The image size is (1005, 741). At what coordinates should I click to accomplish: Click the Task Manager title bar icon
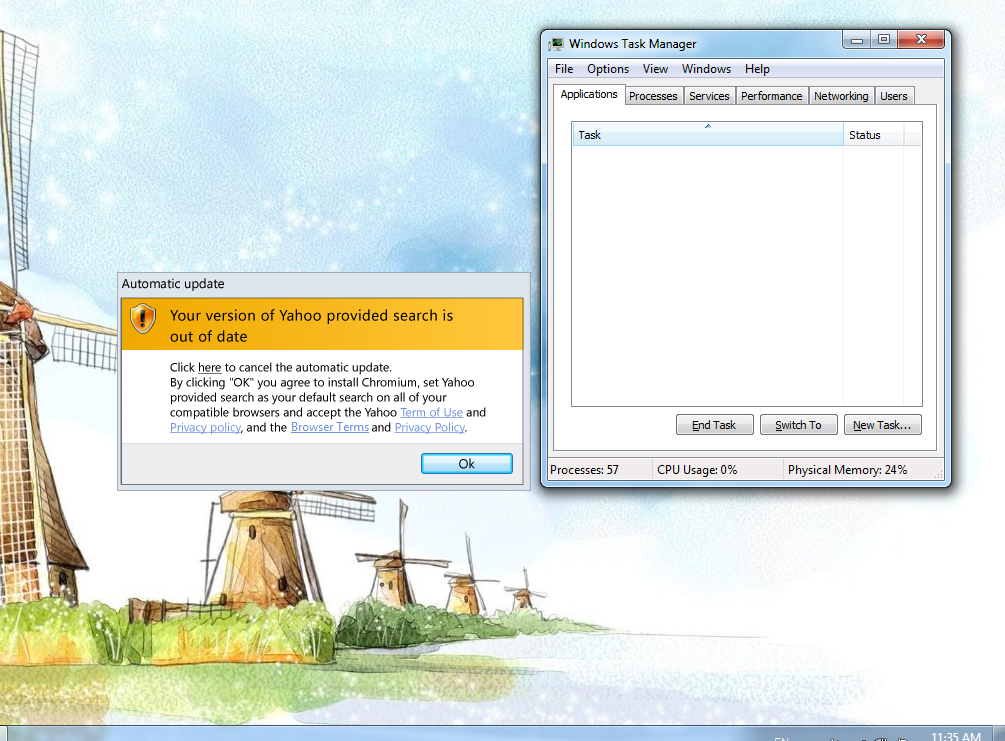point(557,43)
